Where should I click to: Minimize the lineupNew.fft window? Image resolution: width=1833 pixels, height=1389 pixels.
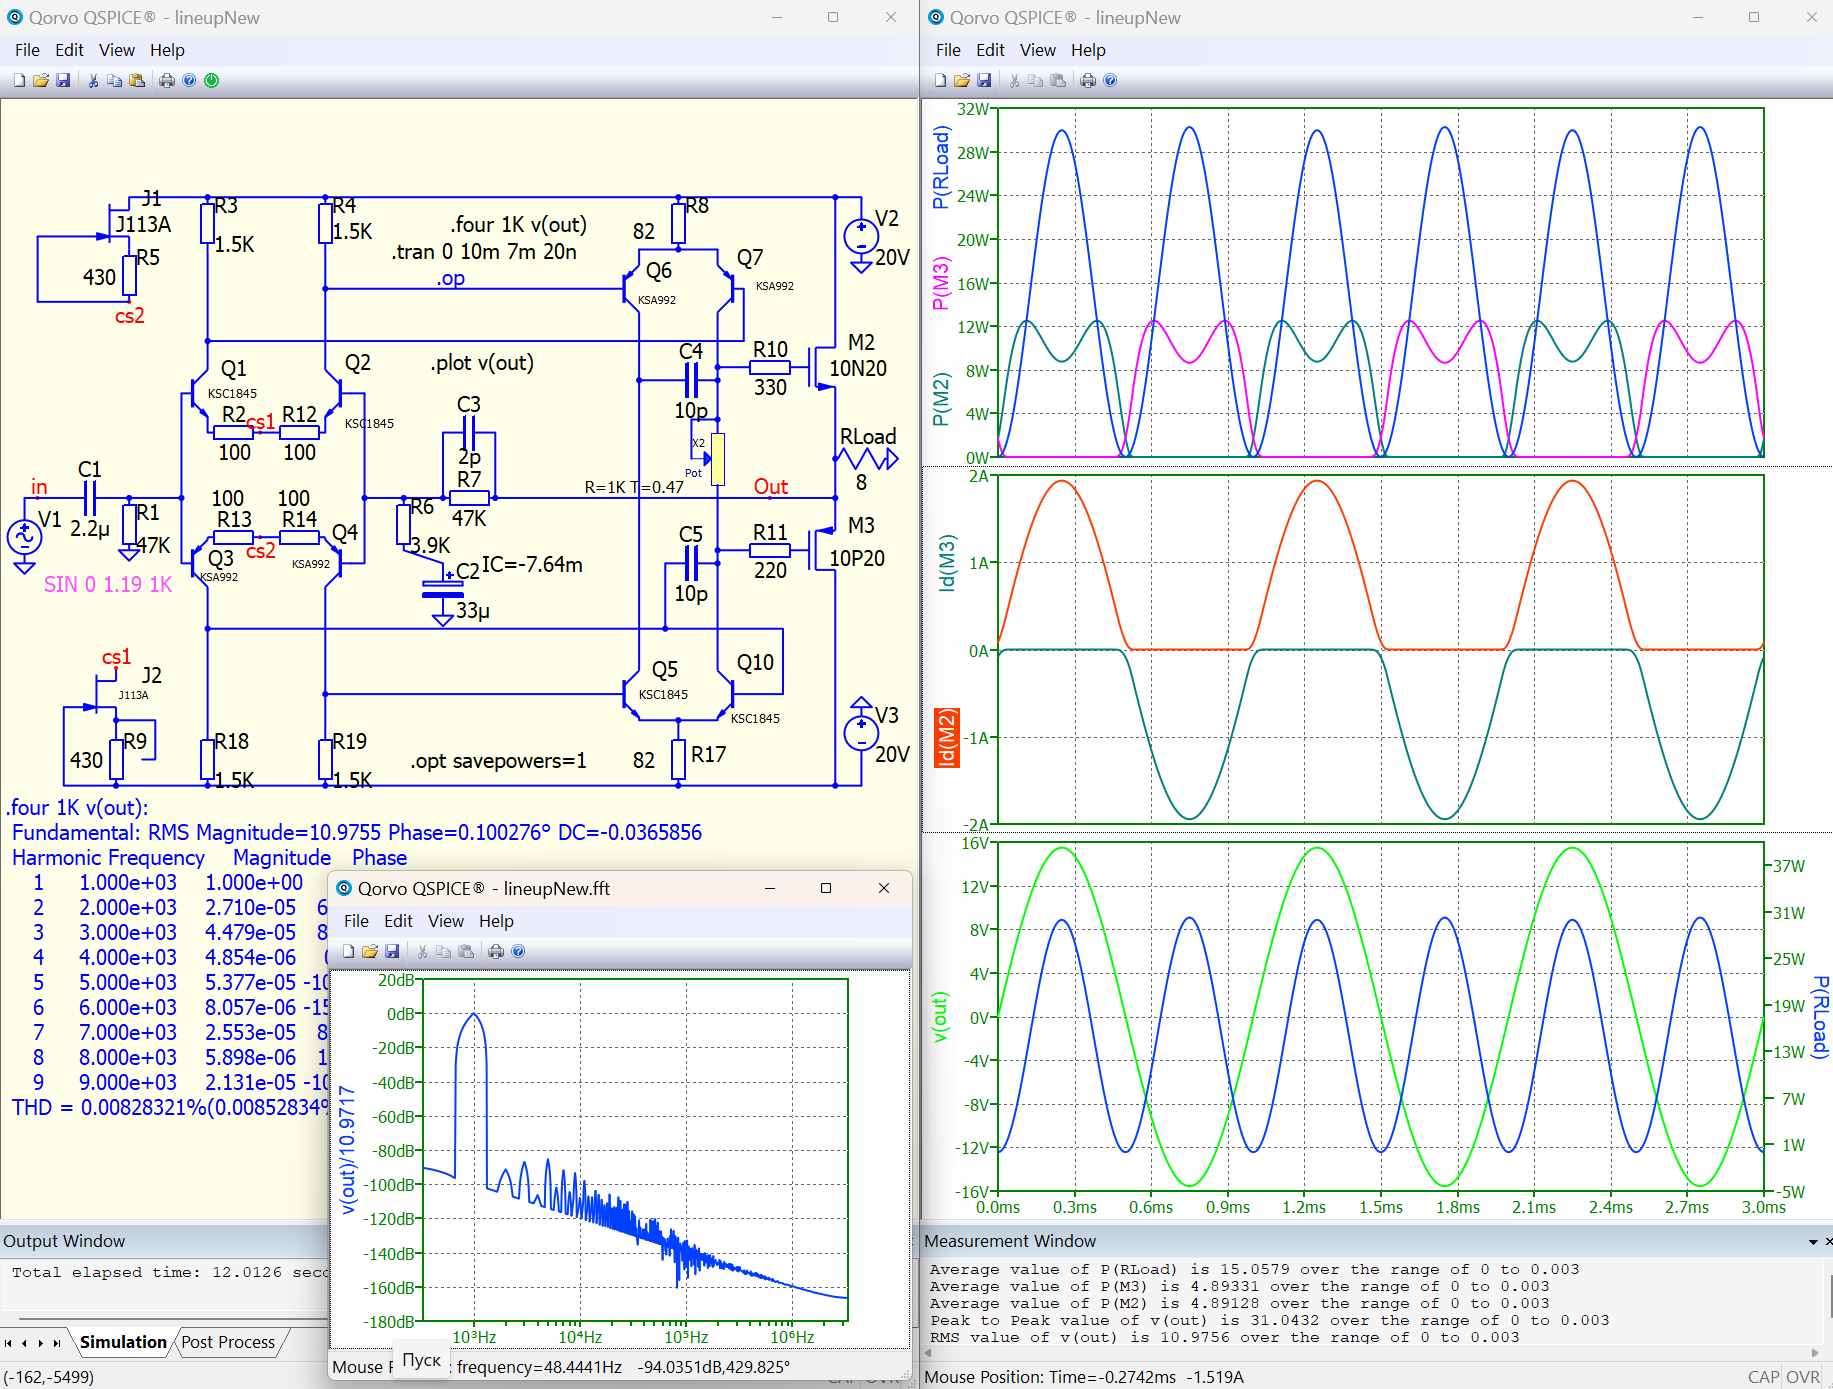pyautogui.click(x=770, y=888)
